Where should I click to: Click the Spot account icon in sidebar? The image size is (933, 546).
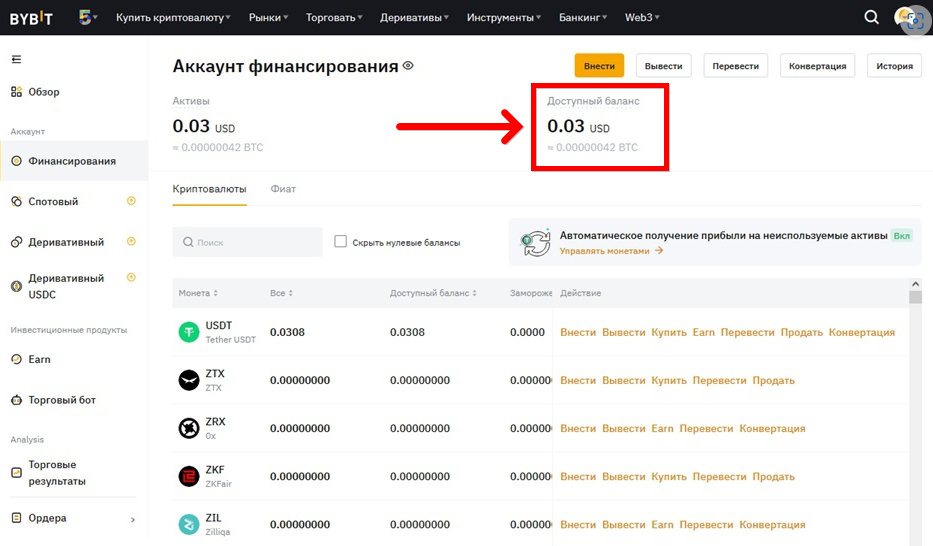point(17,202)
